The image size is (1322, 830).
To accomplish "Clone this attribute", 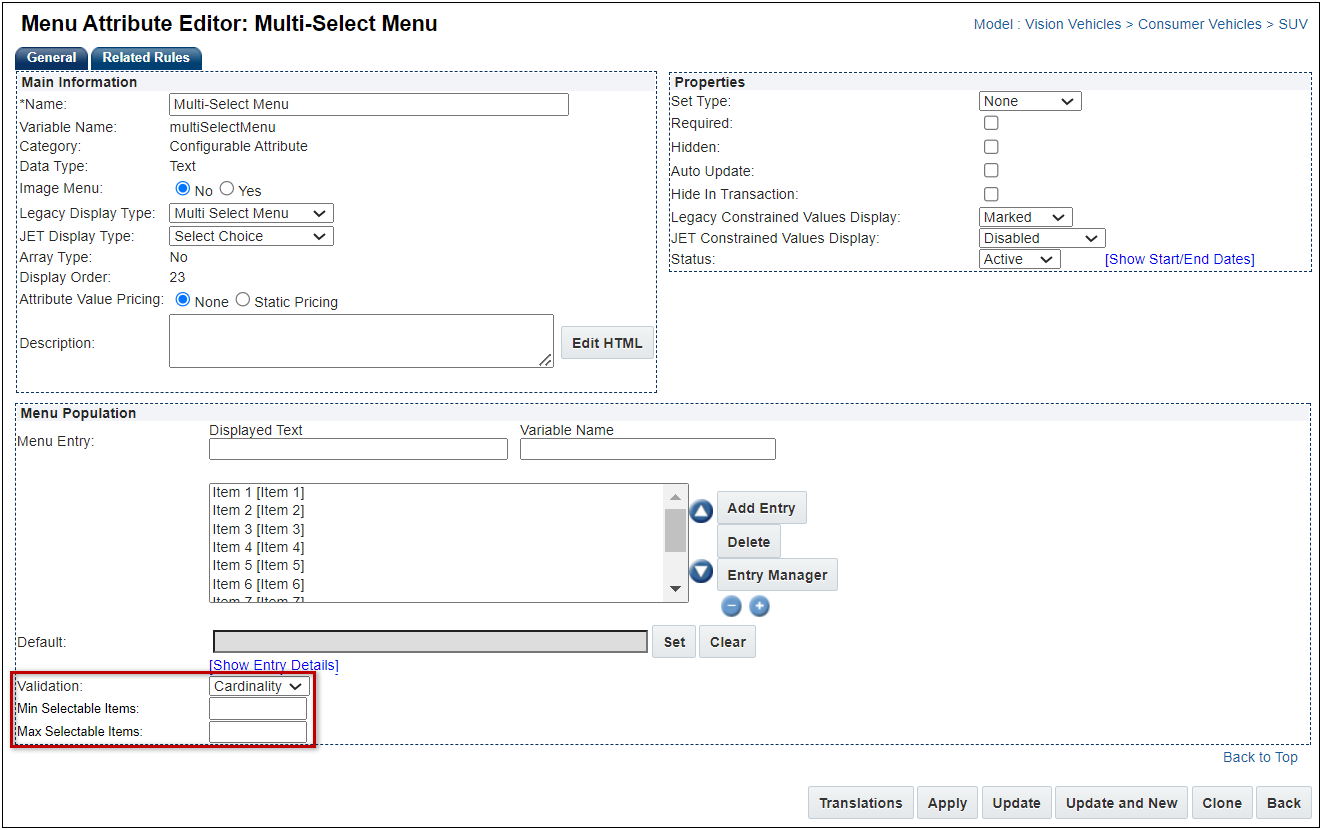I will pyautogui.click(x=1222, y=803).
